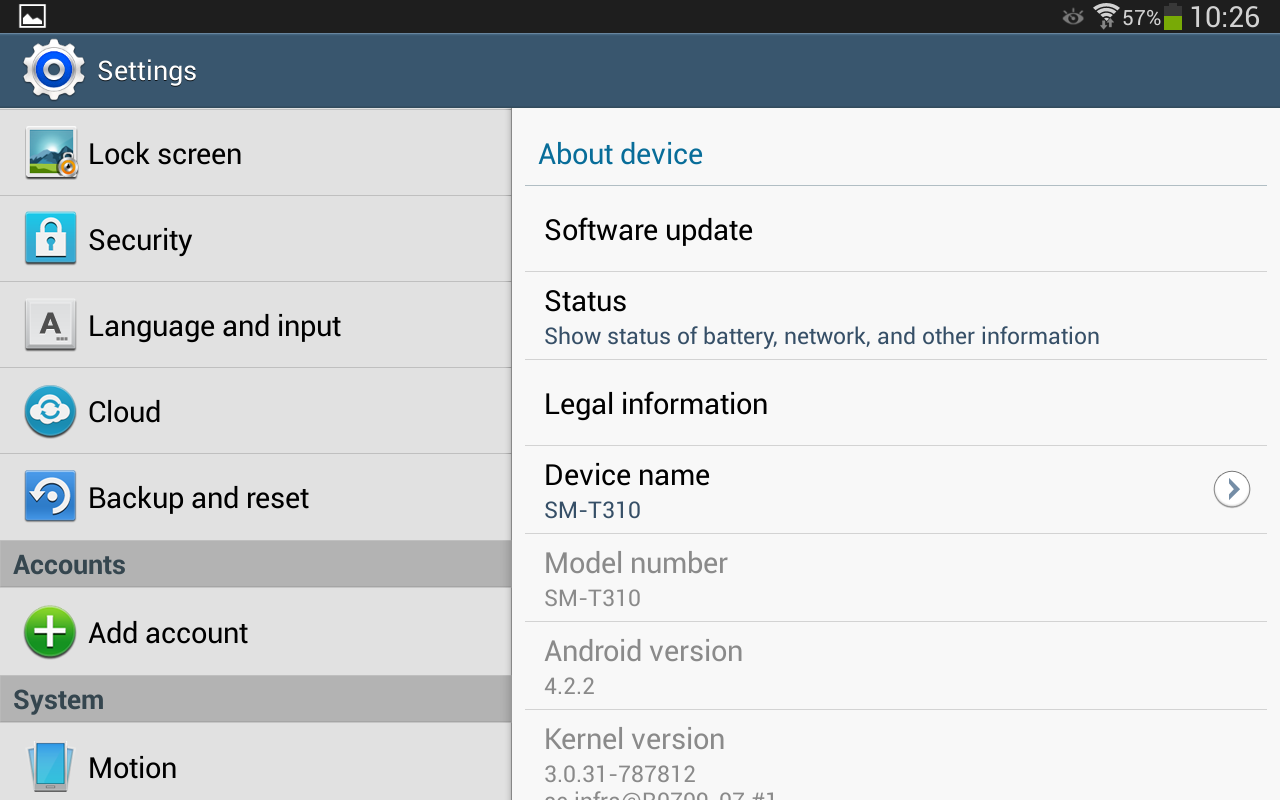The width and height of the screenshot is (1280, 800).
Task: Tap the Smart Stay eye icon
Action: pyautogui.click(x=1073, y=17)
